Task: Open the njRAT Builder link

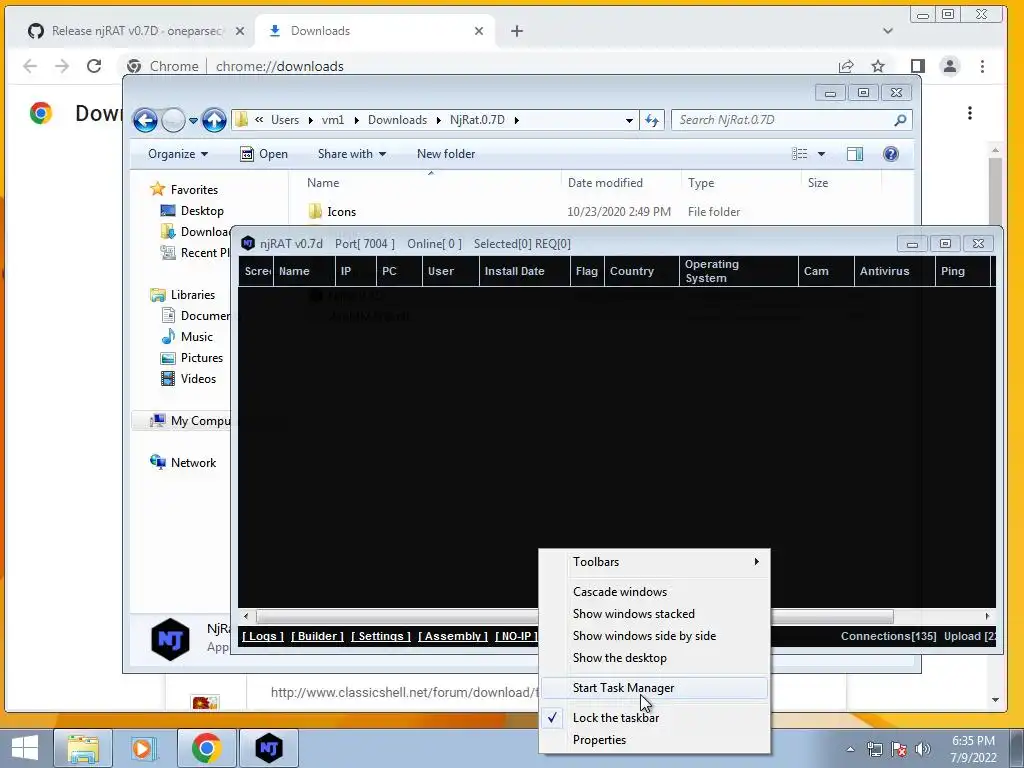Action: point(317,636)
